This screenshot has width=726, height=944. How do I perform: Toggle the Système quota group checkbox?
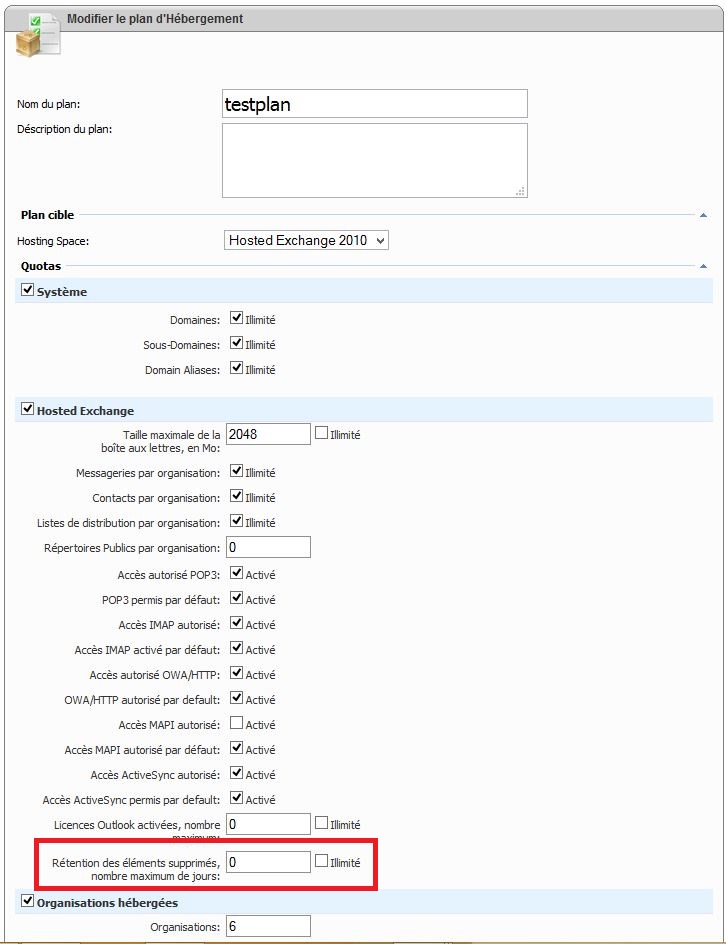[x=26, y=291]
